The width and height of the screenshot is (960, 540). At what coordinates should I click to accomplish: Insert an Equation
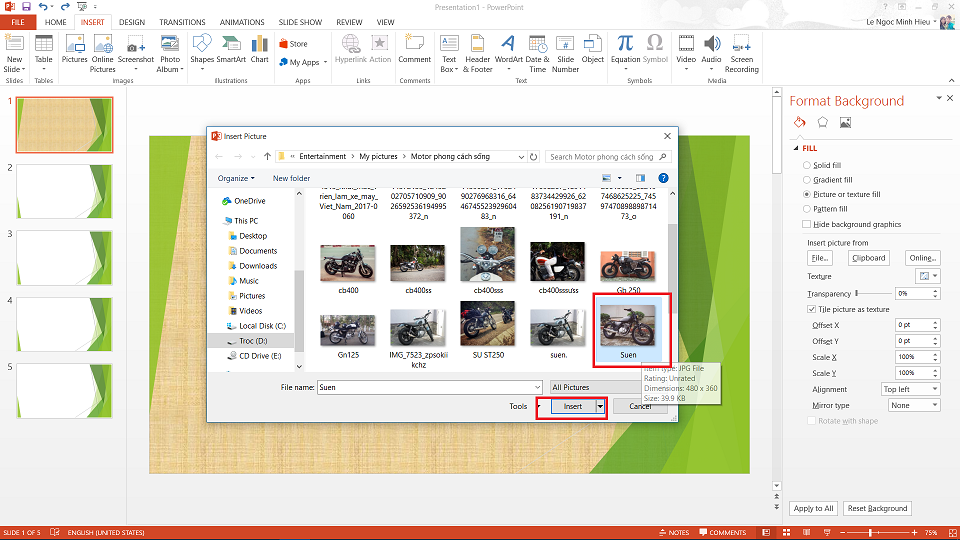pyautogui.click(x=625, y=53)
